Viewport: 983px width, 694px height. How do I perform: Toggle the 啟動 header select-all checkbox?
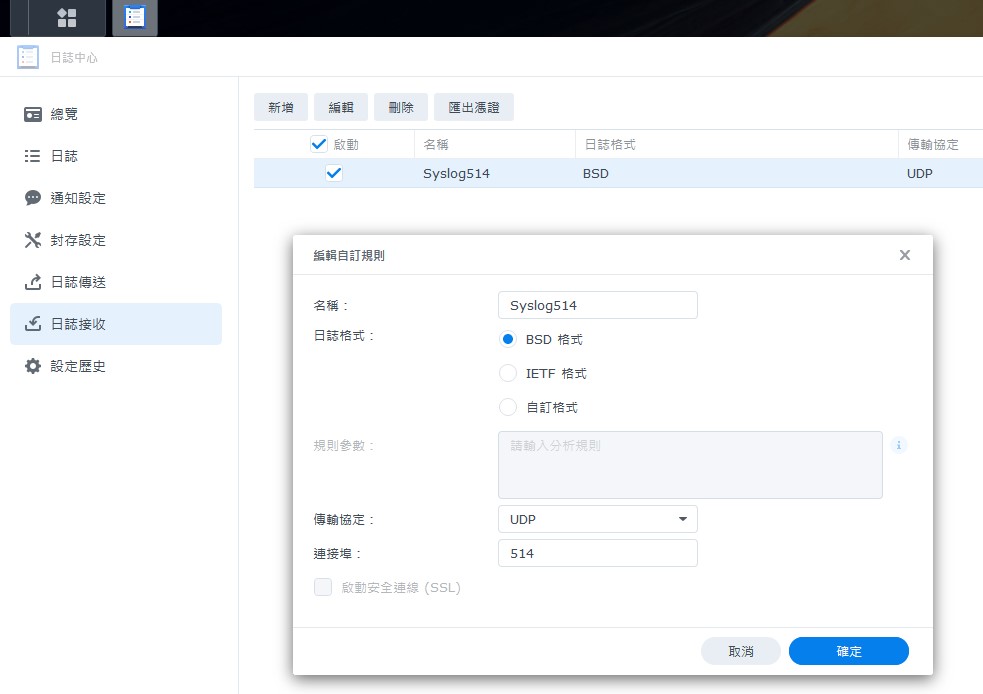click(x=319, y=144)
